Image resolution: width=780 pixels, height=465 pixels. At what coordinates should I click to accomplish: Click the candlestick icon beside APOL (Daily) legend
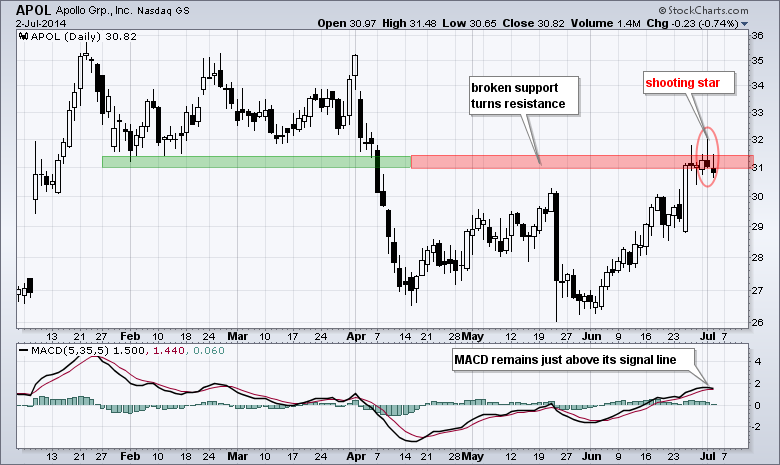23,36
